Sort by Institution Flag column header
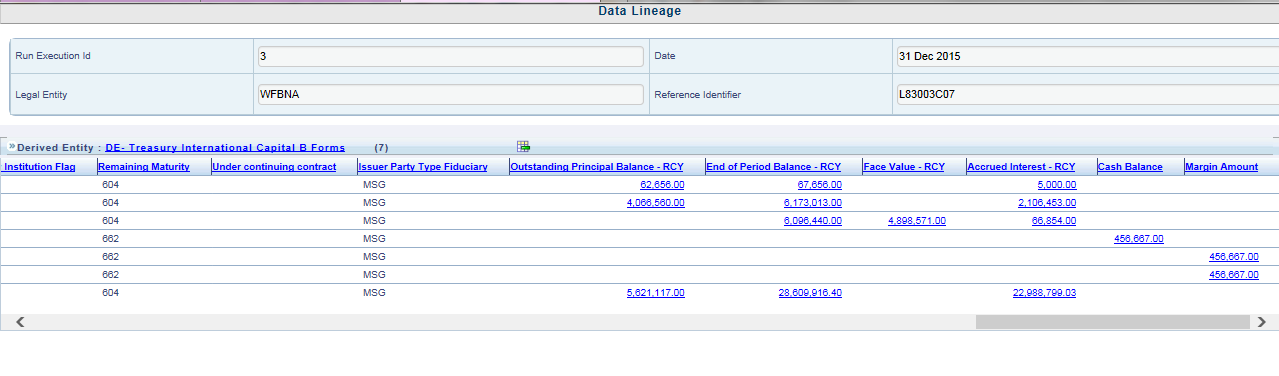Screen dimensions: 1279x376 [x=40, y=167]
